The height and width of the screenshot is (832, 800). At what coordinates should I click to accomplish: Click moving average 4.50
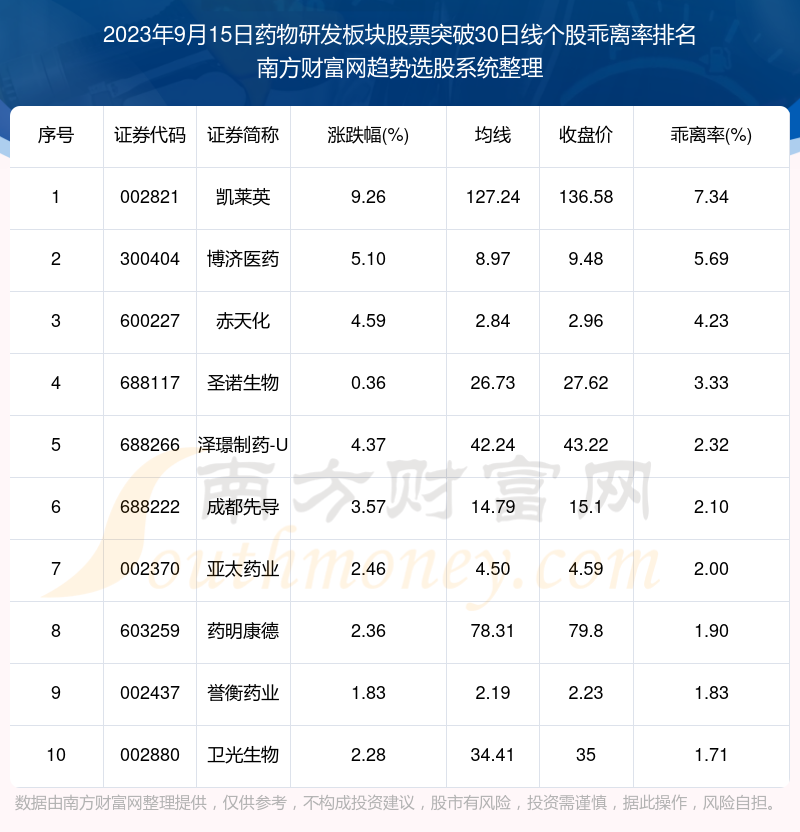(493, 569)
